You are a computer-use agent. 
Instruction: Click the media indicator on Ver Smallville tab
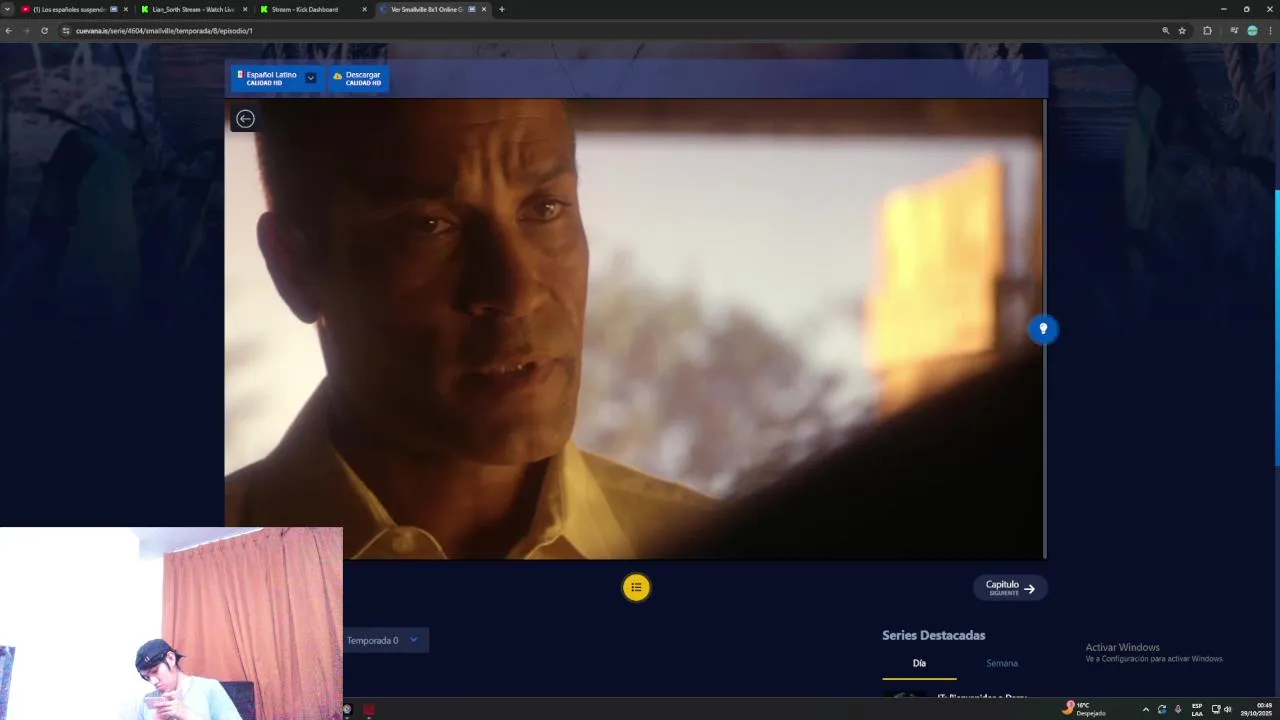(x=471, y=9)
